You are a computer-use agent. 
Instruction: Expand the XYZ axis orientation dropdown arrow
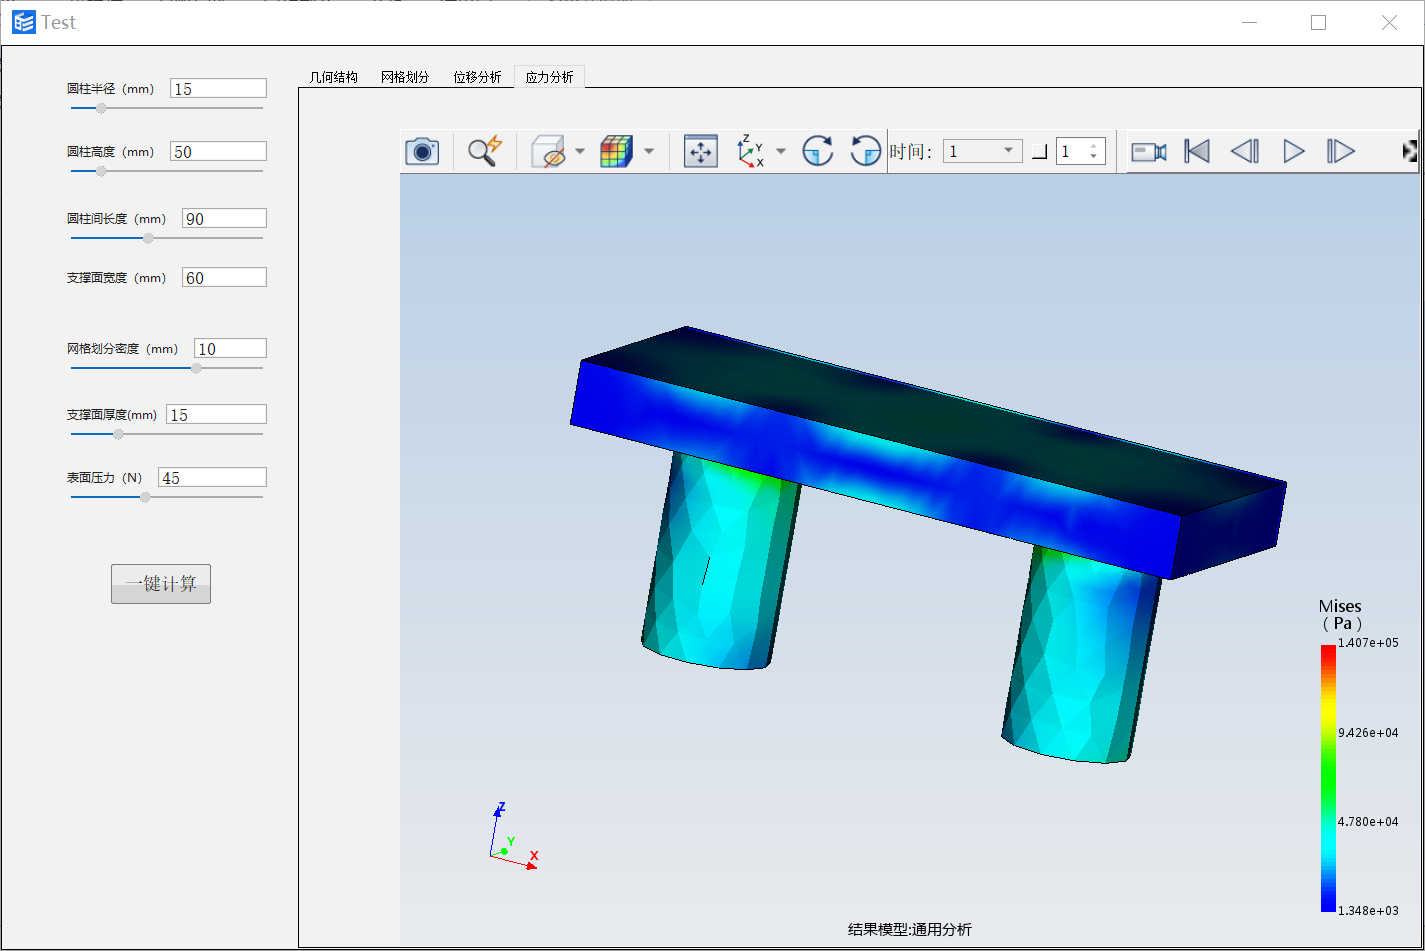(x=781, y=152)
